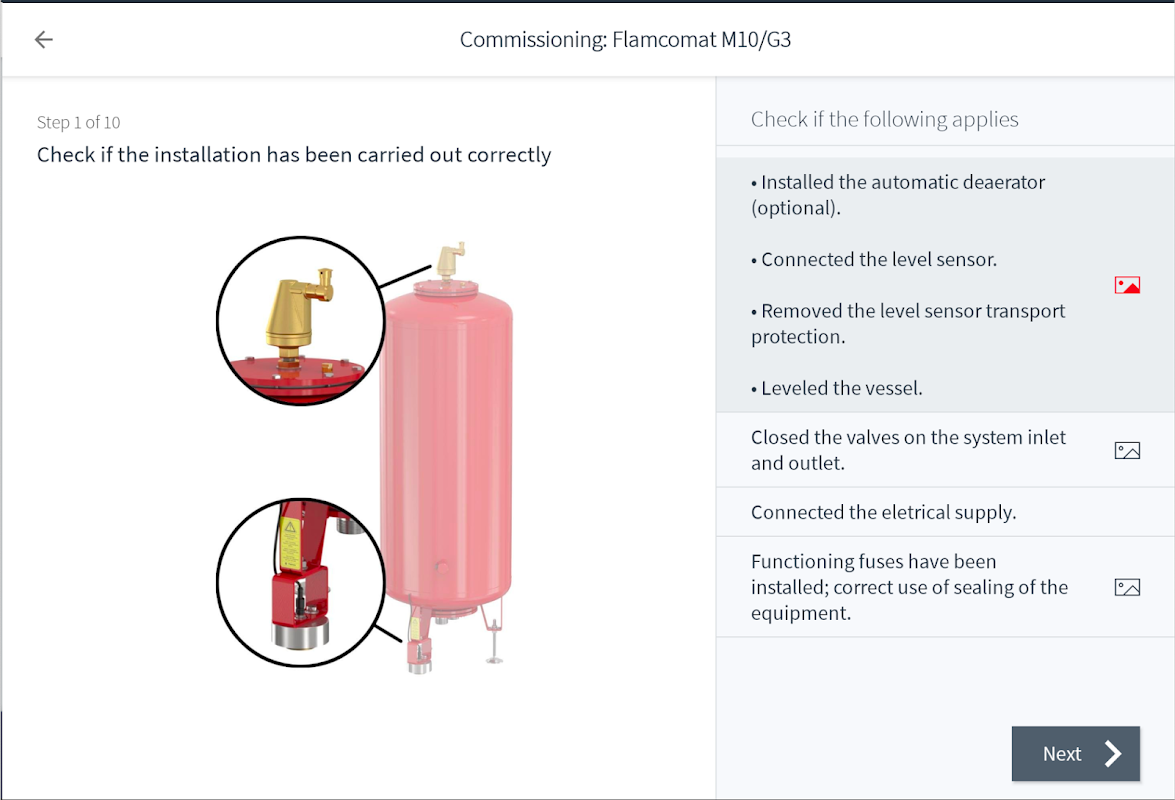
Task: Click the deaerator close-up circle image
Action: click(300, 321)
